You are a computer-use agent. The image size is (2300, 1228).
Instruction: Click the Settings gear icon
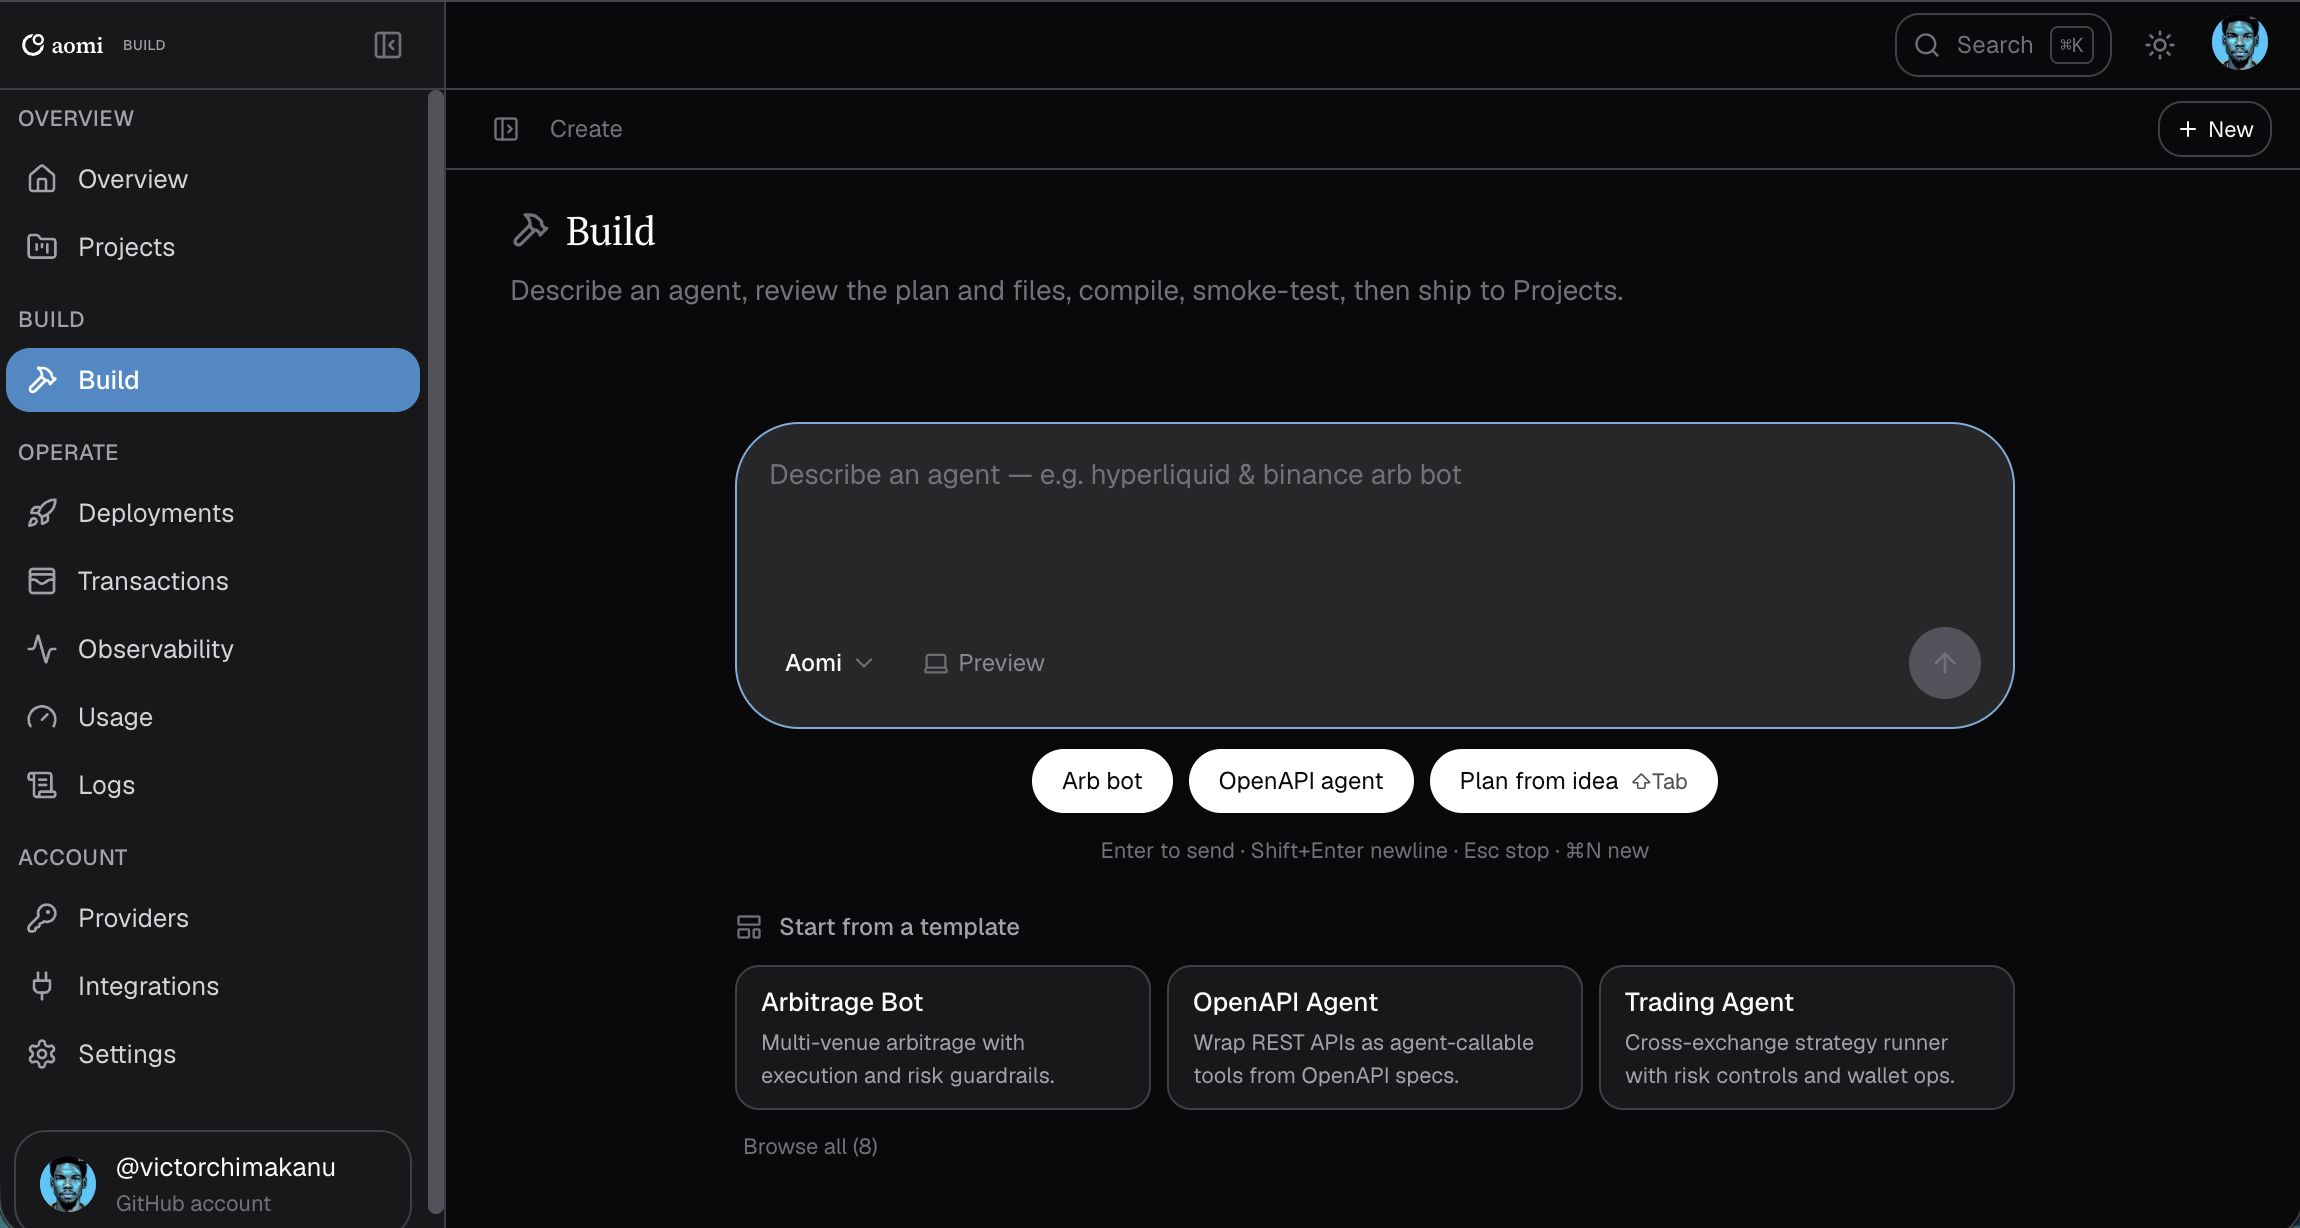point(42,1054)
